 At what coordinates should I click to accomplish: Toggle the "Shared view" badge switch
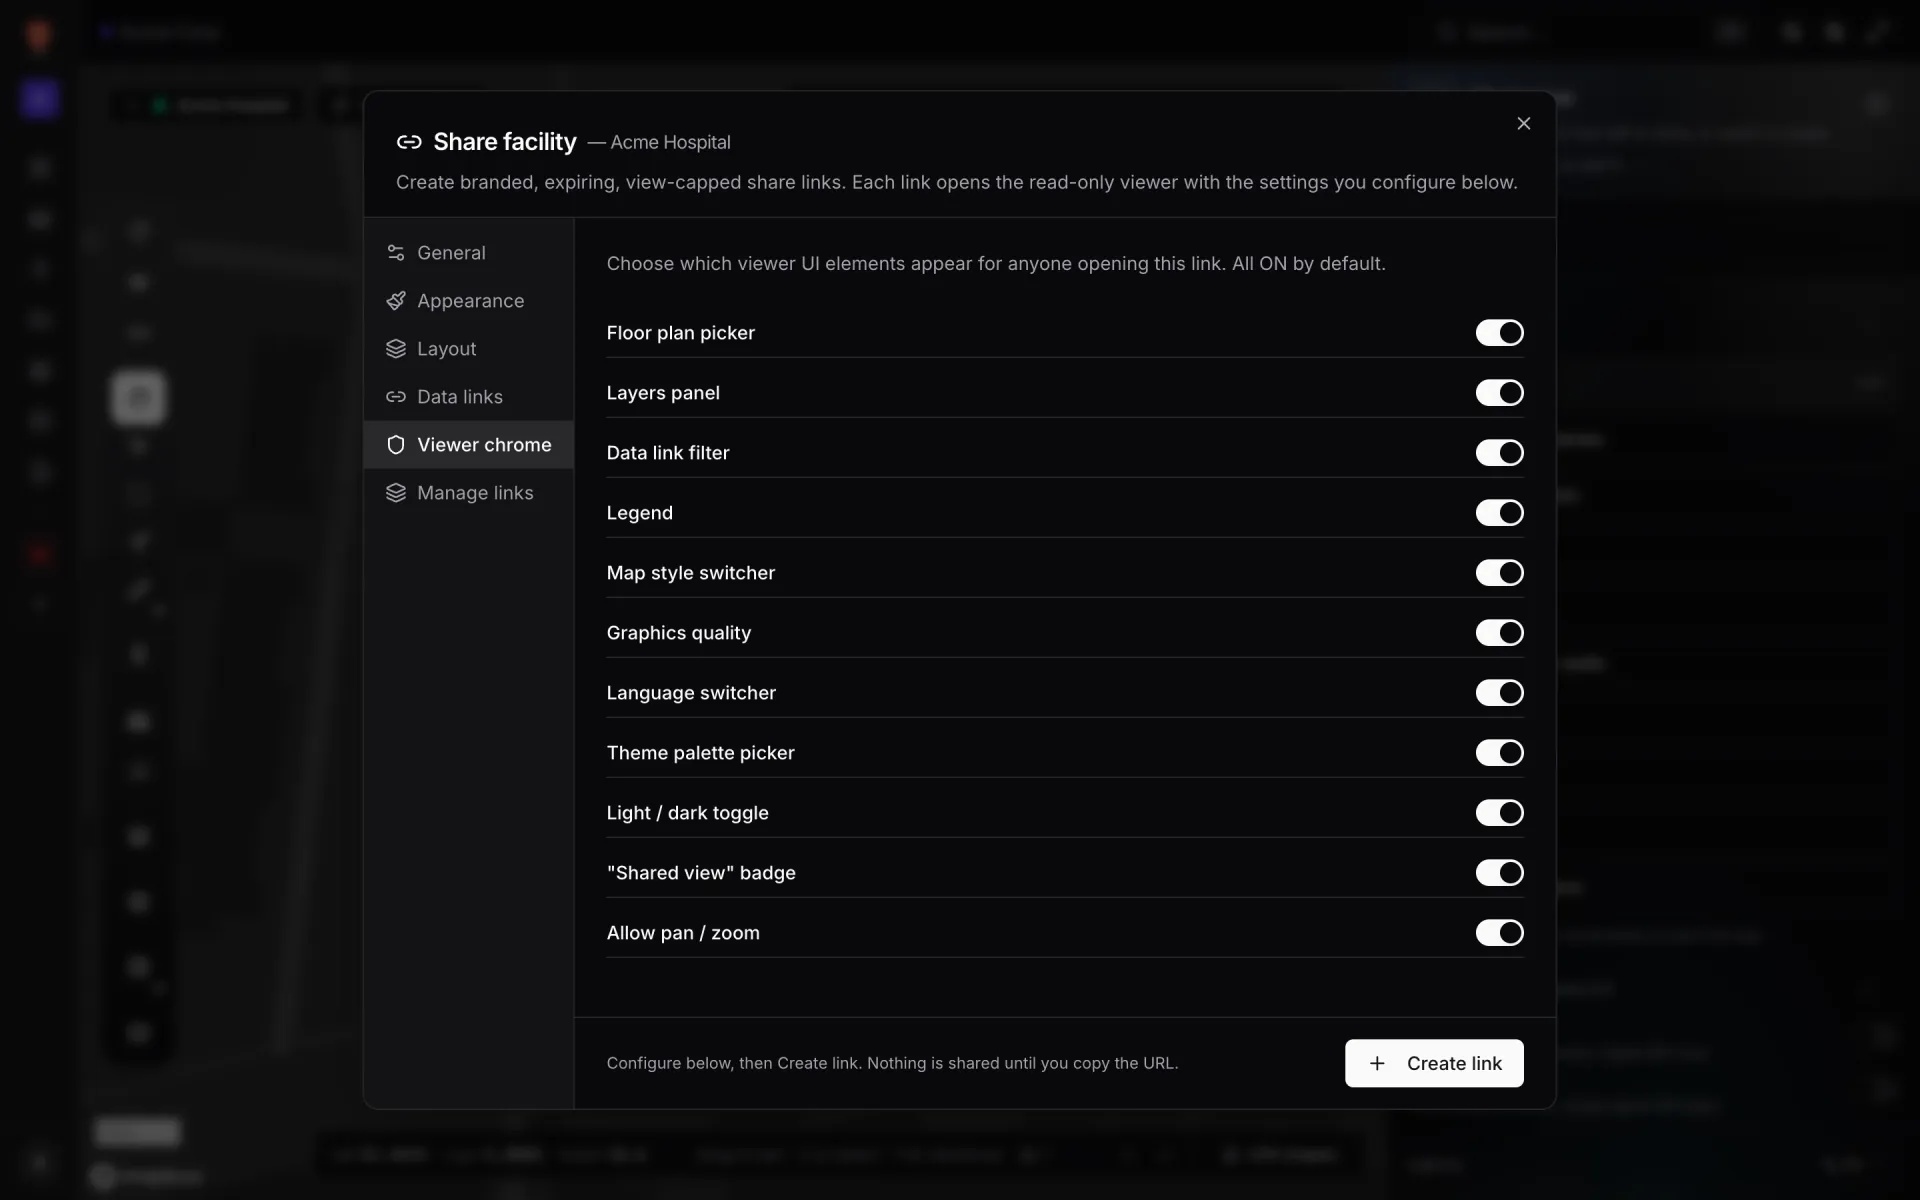point(1499,872)
